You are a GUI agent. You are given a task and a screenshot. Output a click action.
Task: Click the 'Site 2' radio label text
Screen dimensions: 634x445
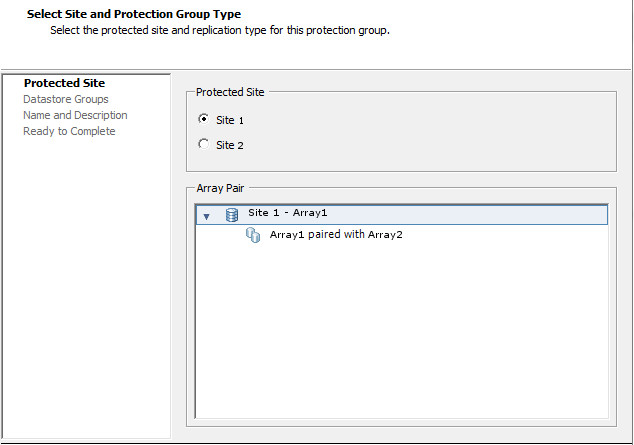click(x=230, y=145)
